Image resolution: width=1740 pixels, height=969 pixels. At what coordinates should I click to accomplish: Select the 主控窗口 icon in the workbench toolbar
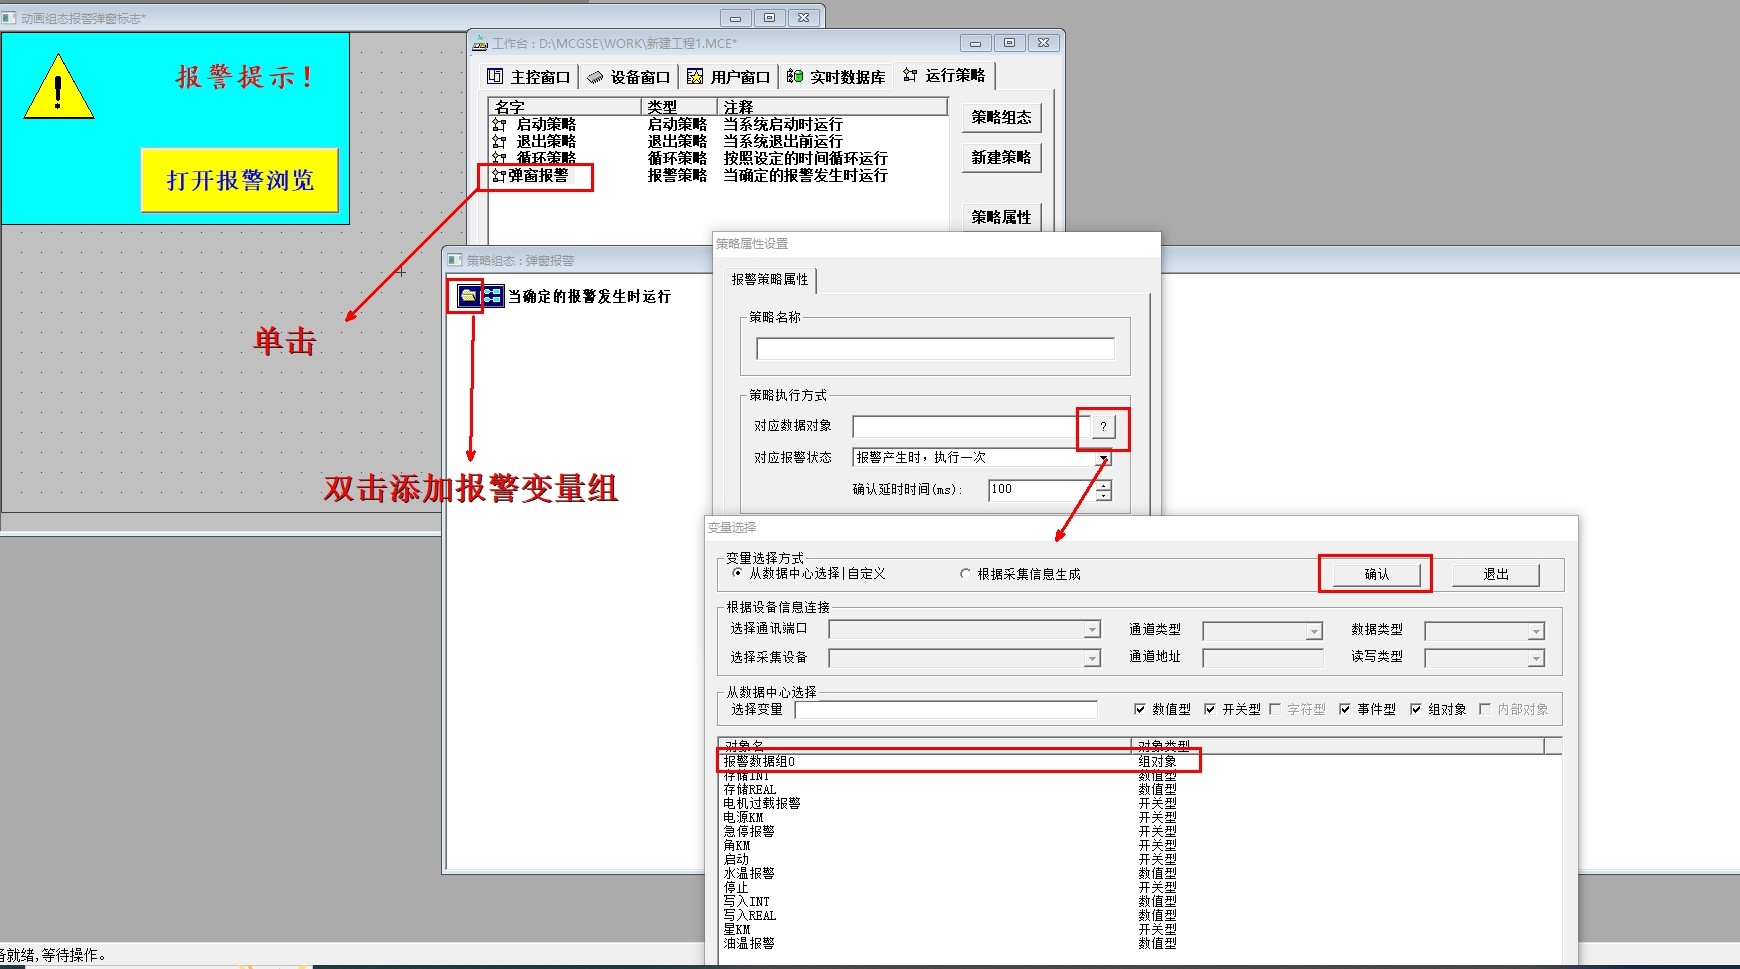click(x=496, y=76)
